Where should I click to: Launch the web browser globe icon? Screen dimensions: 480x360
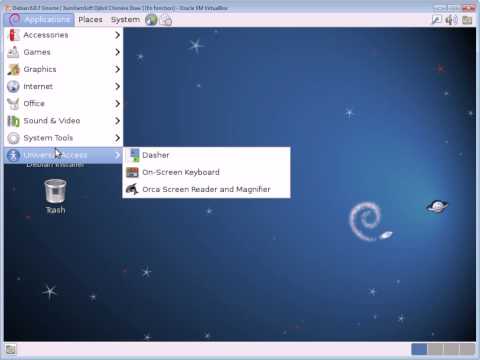pos(151,20)
